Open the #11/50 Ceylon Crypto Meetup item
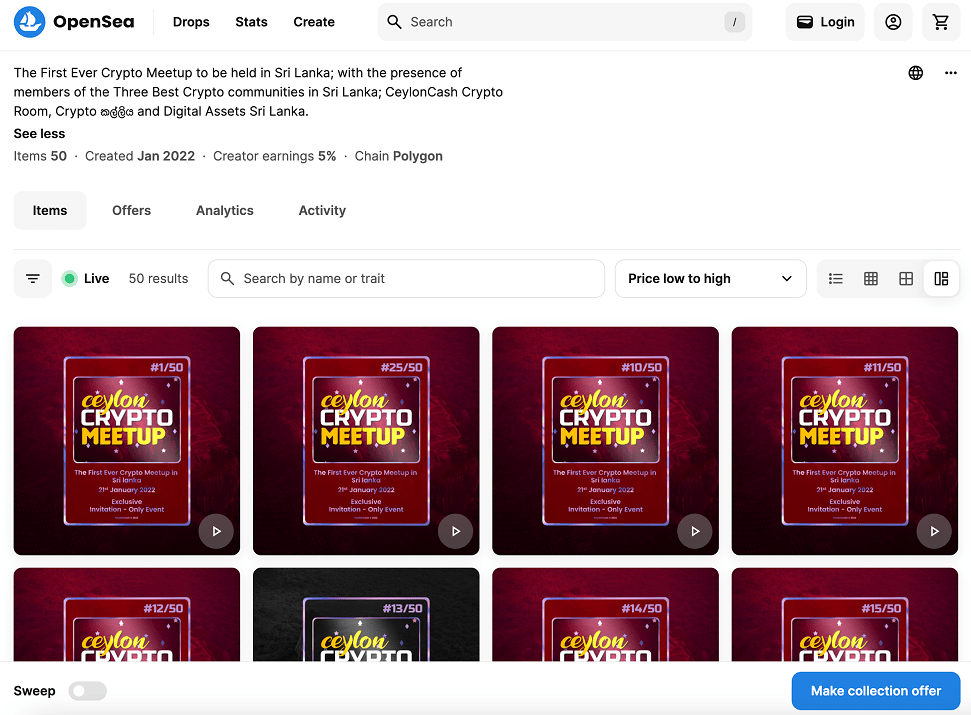The width and height of the screenshot is (971, 715). tap(845, 441)
